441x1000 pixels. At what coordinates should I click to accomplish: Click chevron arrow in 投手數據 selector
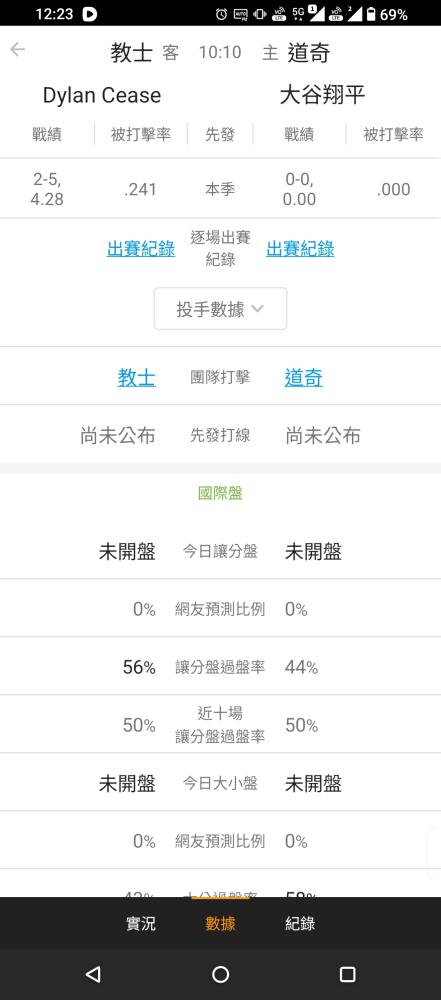(x=257, y=309)
